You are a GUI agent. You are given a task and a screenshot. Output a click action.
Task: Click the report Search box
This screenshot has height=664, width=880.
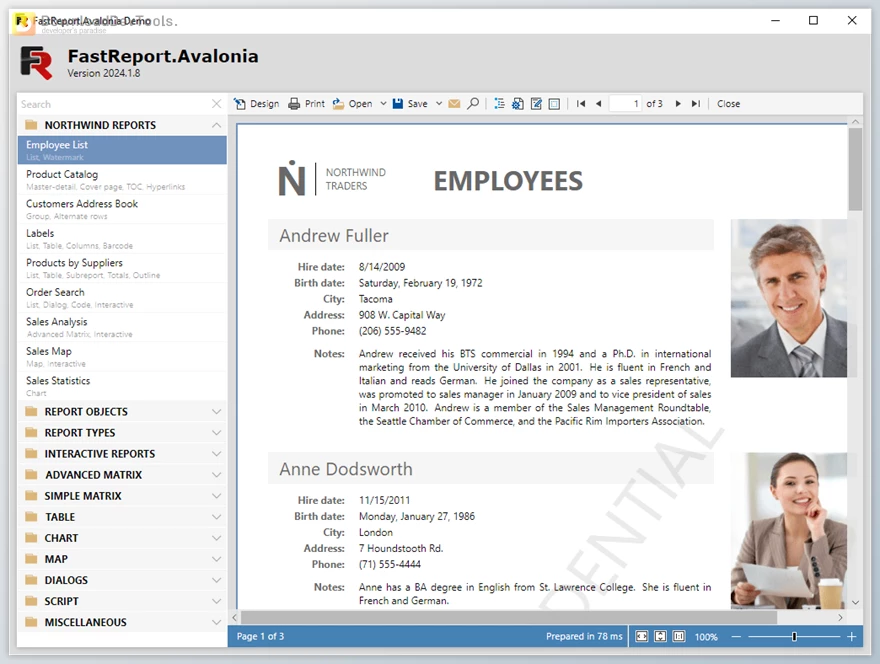(114, 104)
